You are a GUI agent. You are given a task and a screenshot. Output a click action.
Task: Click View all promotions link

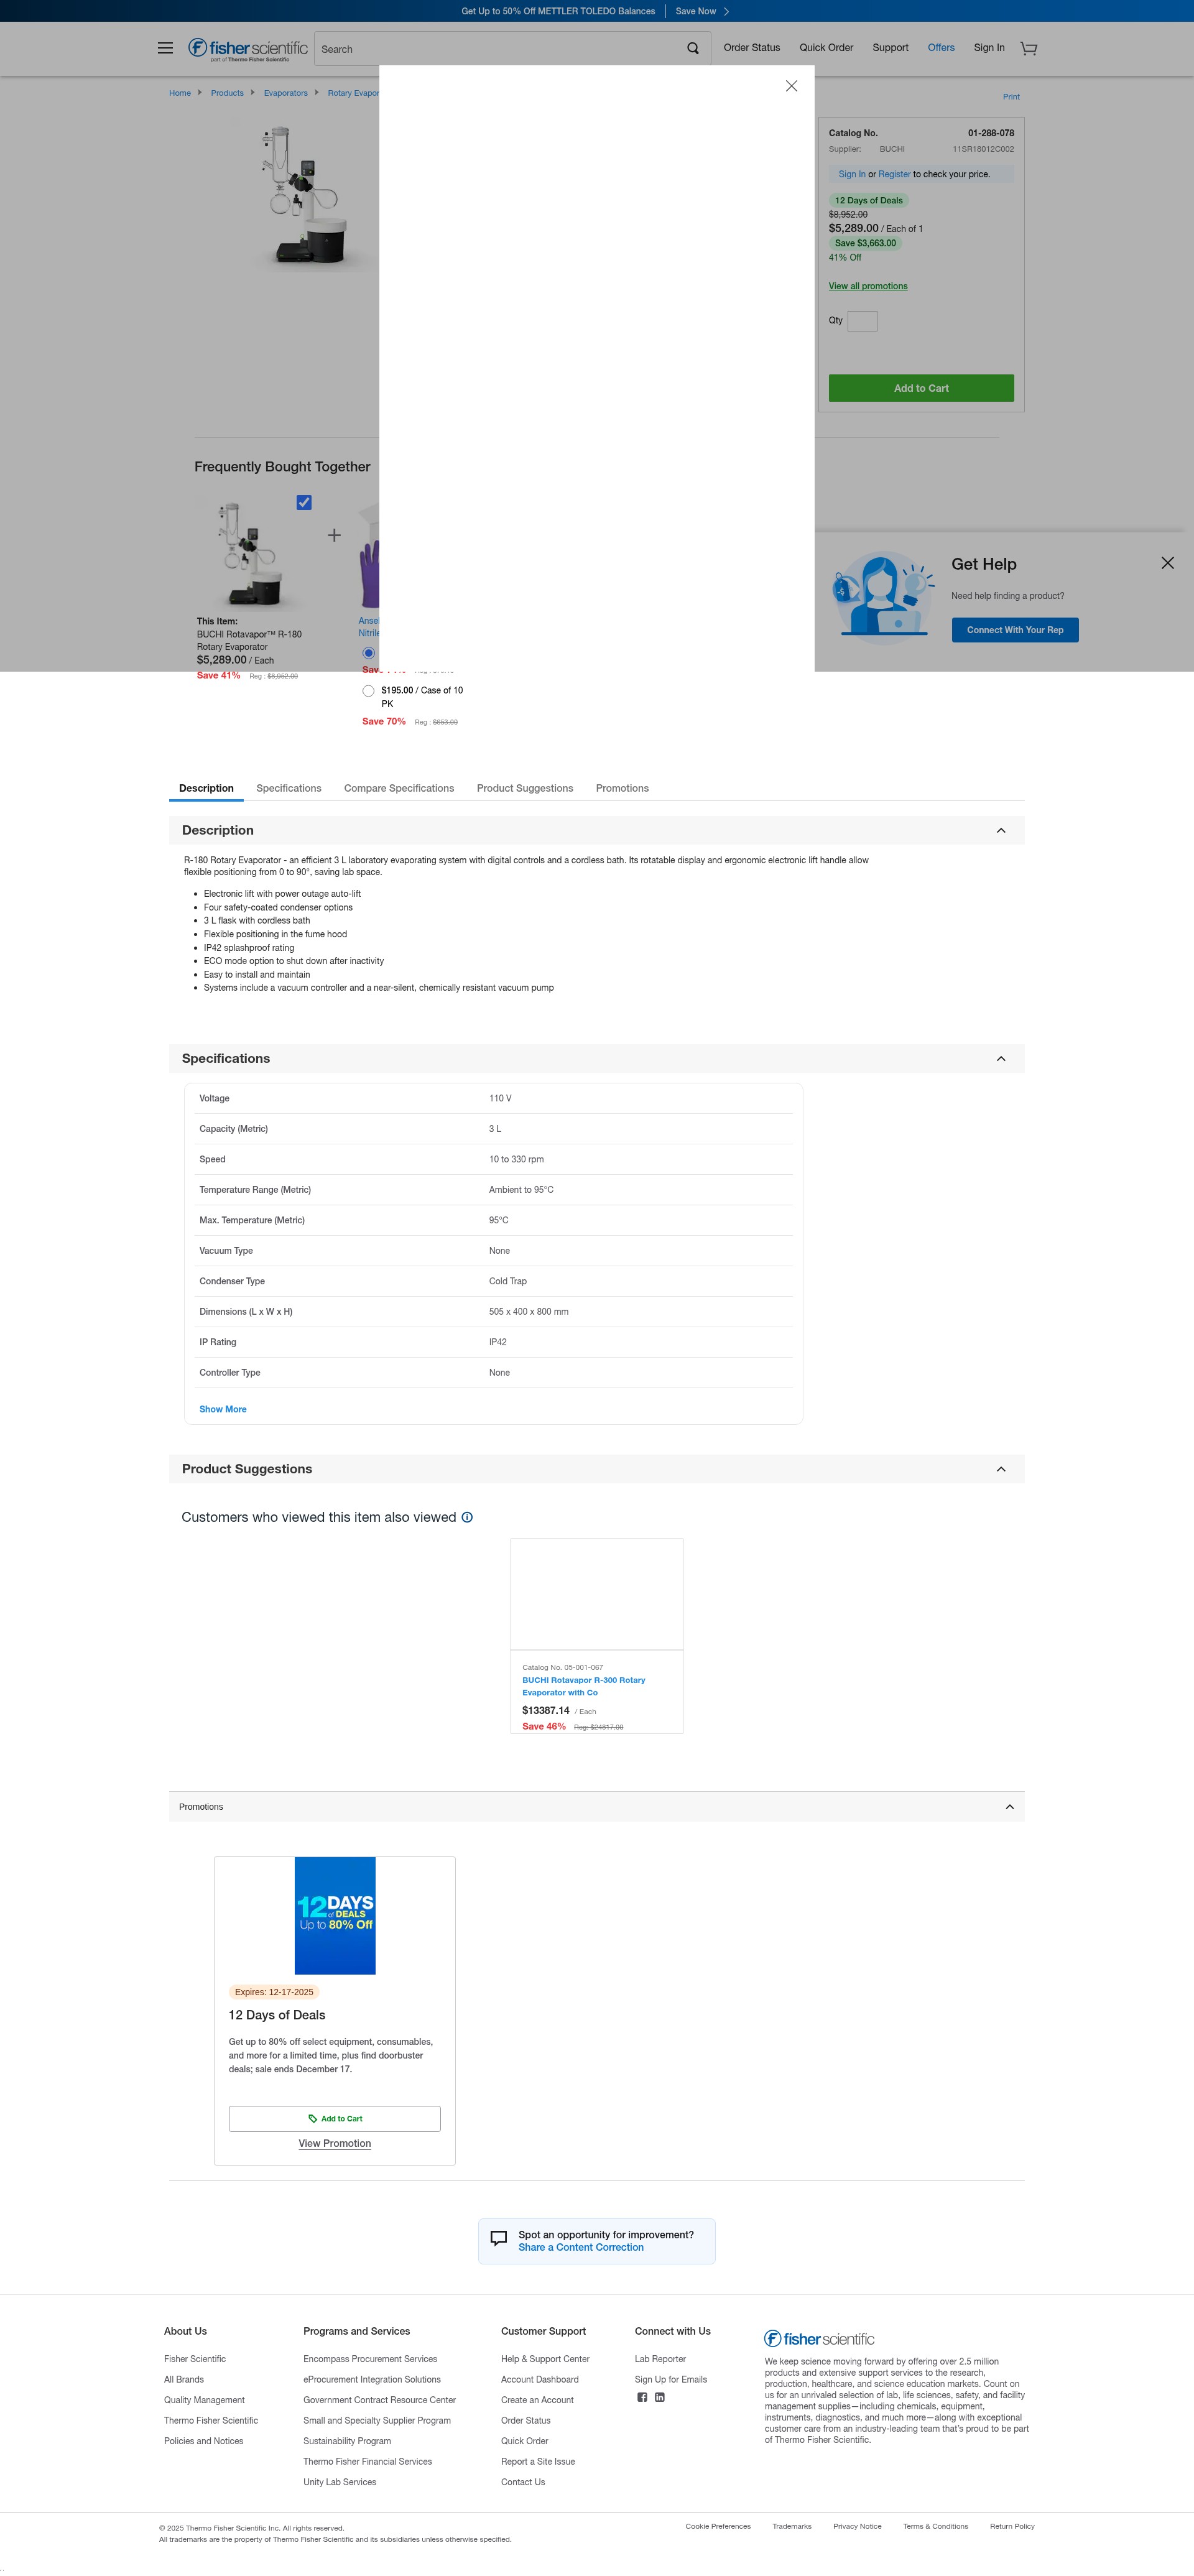(x=868, y=286)
